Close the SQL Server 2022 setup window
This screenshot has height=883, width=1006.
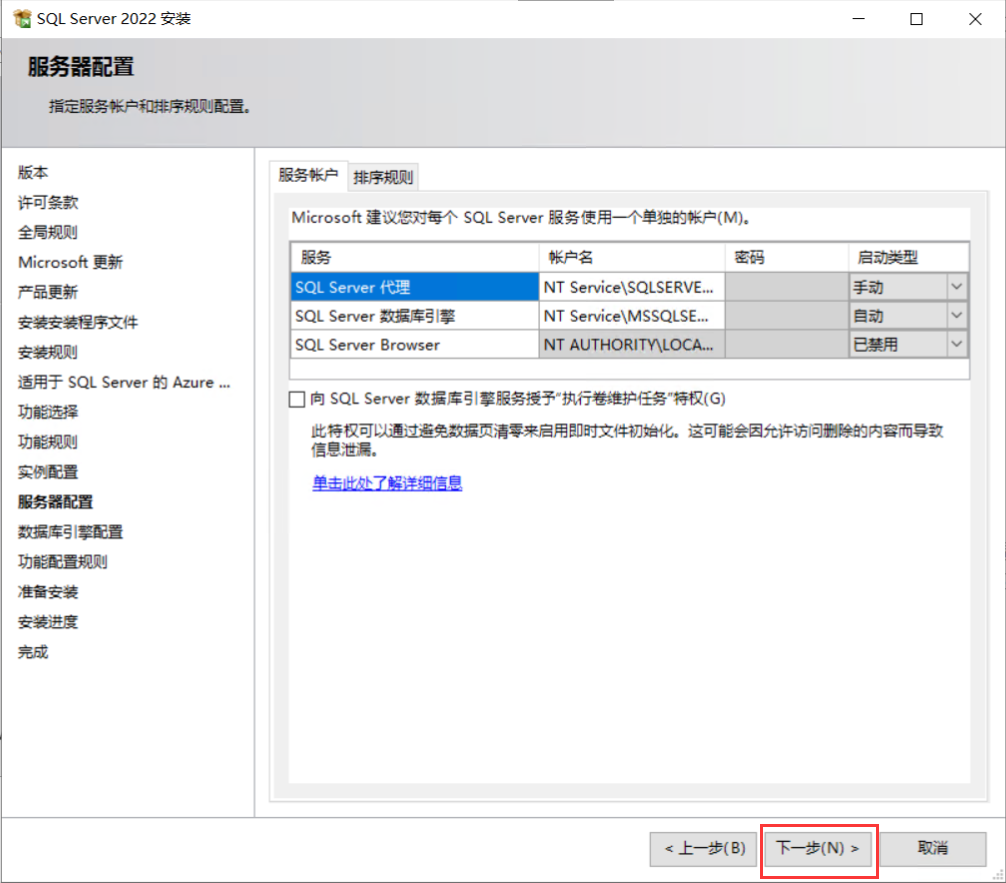click(x=975, y=19)
